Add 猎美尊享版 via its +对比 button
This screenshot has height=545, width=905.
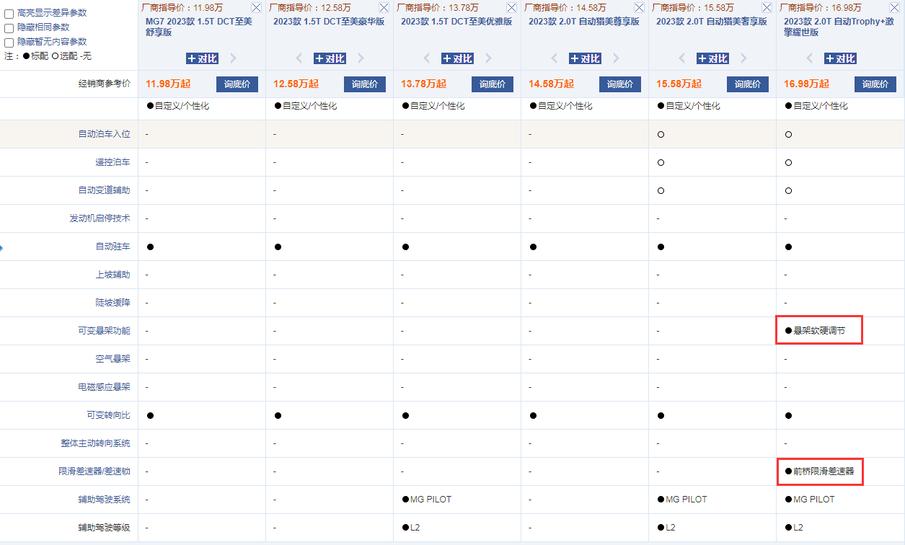(x=585, y=58)
